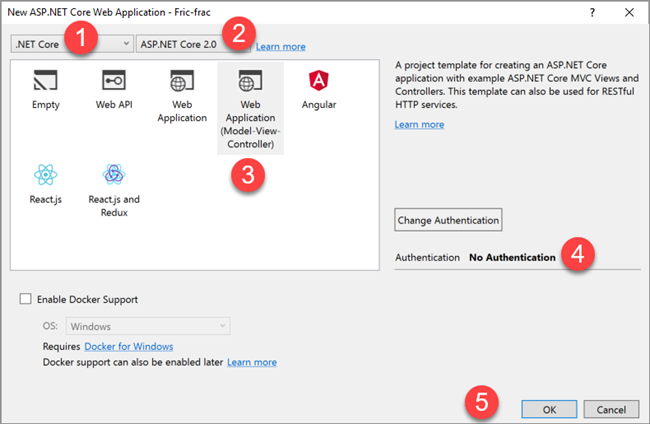Dismiss dialog with Cancel button
The width and height of the screenshot is (650, 424).
[611, 409]
